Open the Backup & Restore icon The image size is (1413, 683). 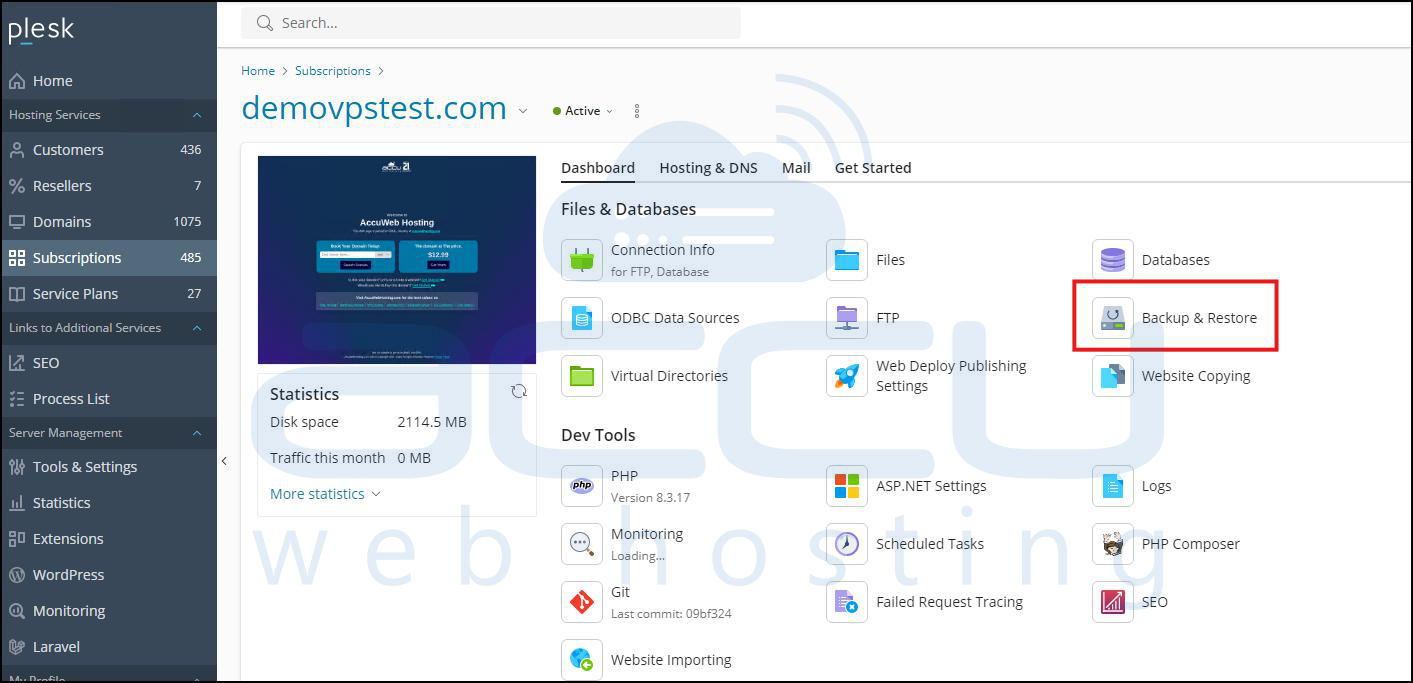(1113, 318)
